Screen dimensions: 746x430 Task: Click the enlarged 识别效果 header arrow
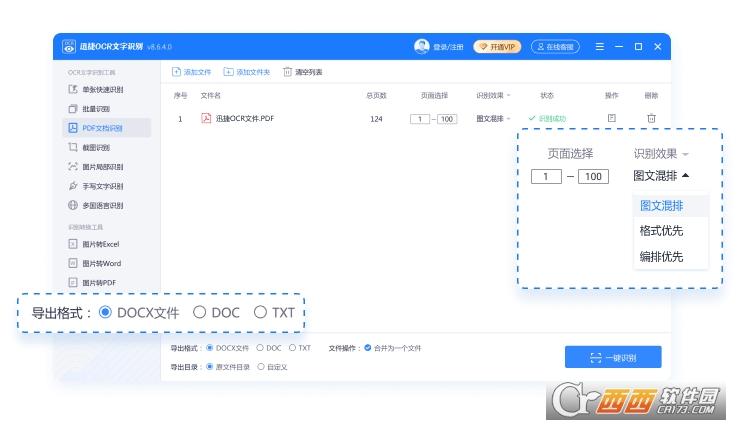(686, 154)
